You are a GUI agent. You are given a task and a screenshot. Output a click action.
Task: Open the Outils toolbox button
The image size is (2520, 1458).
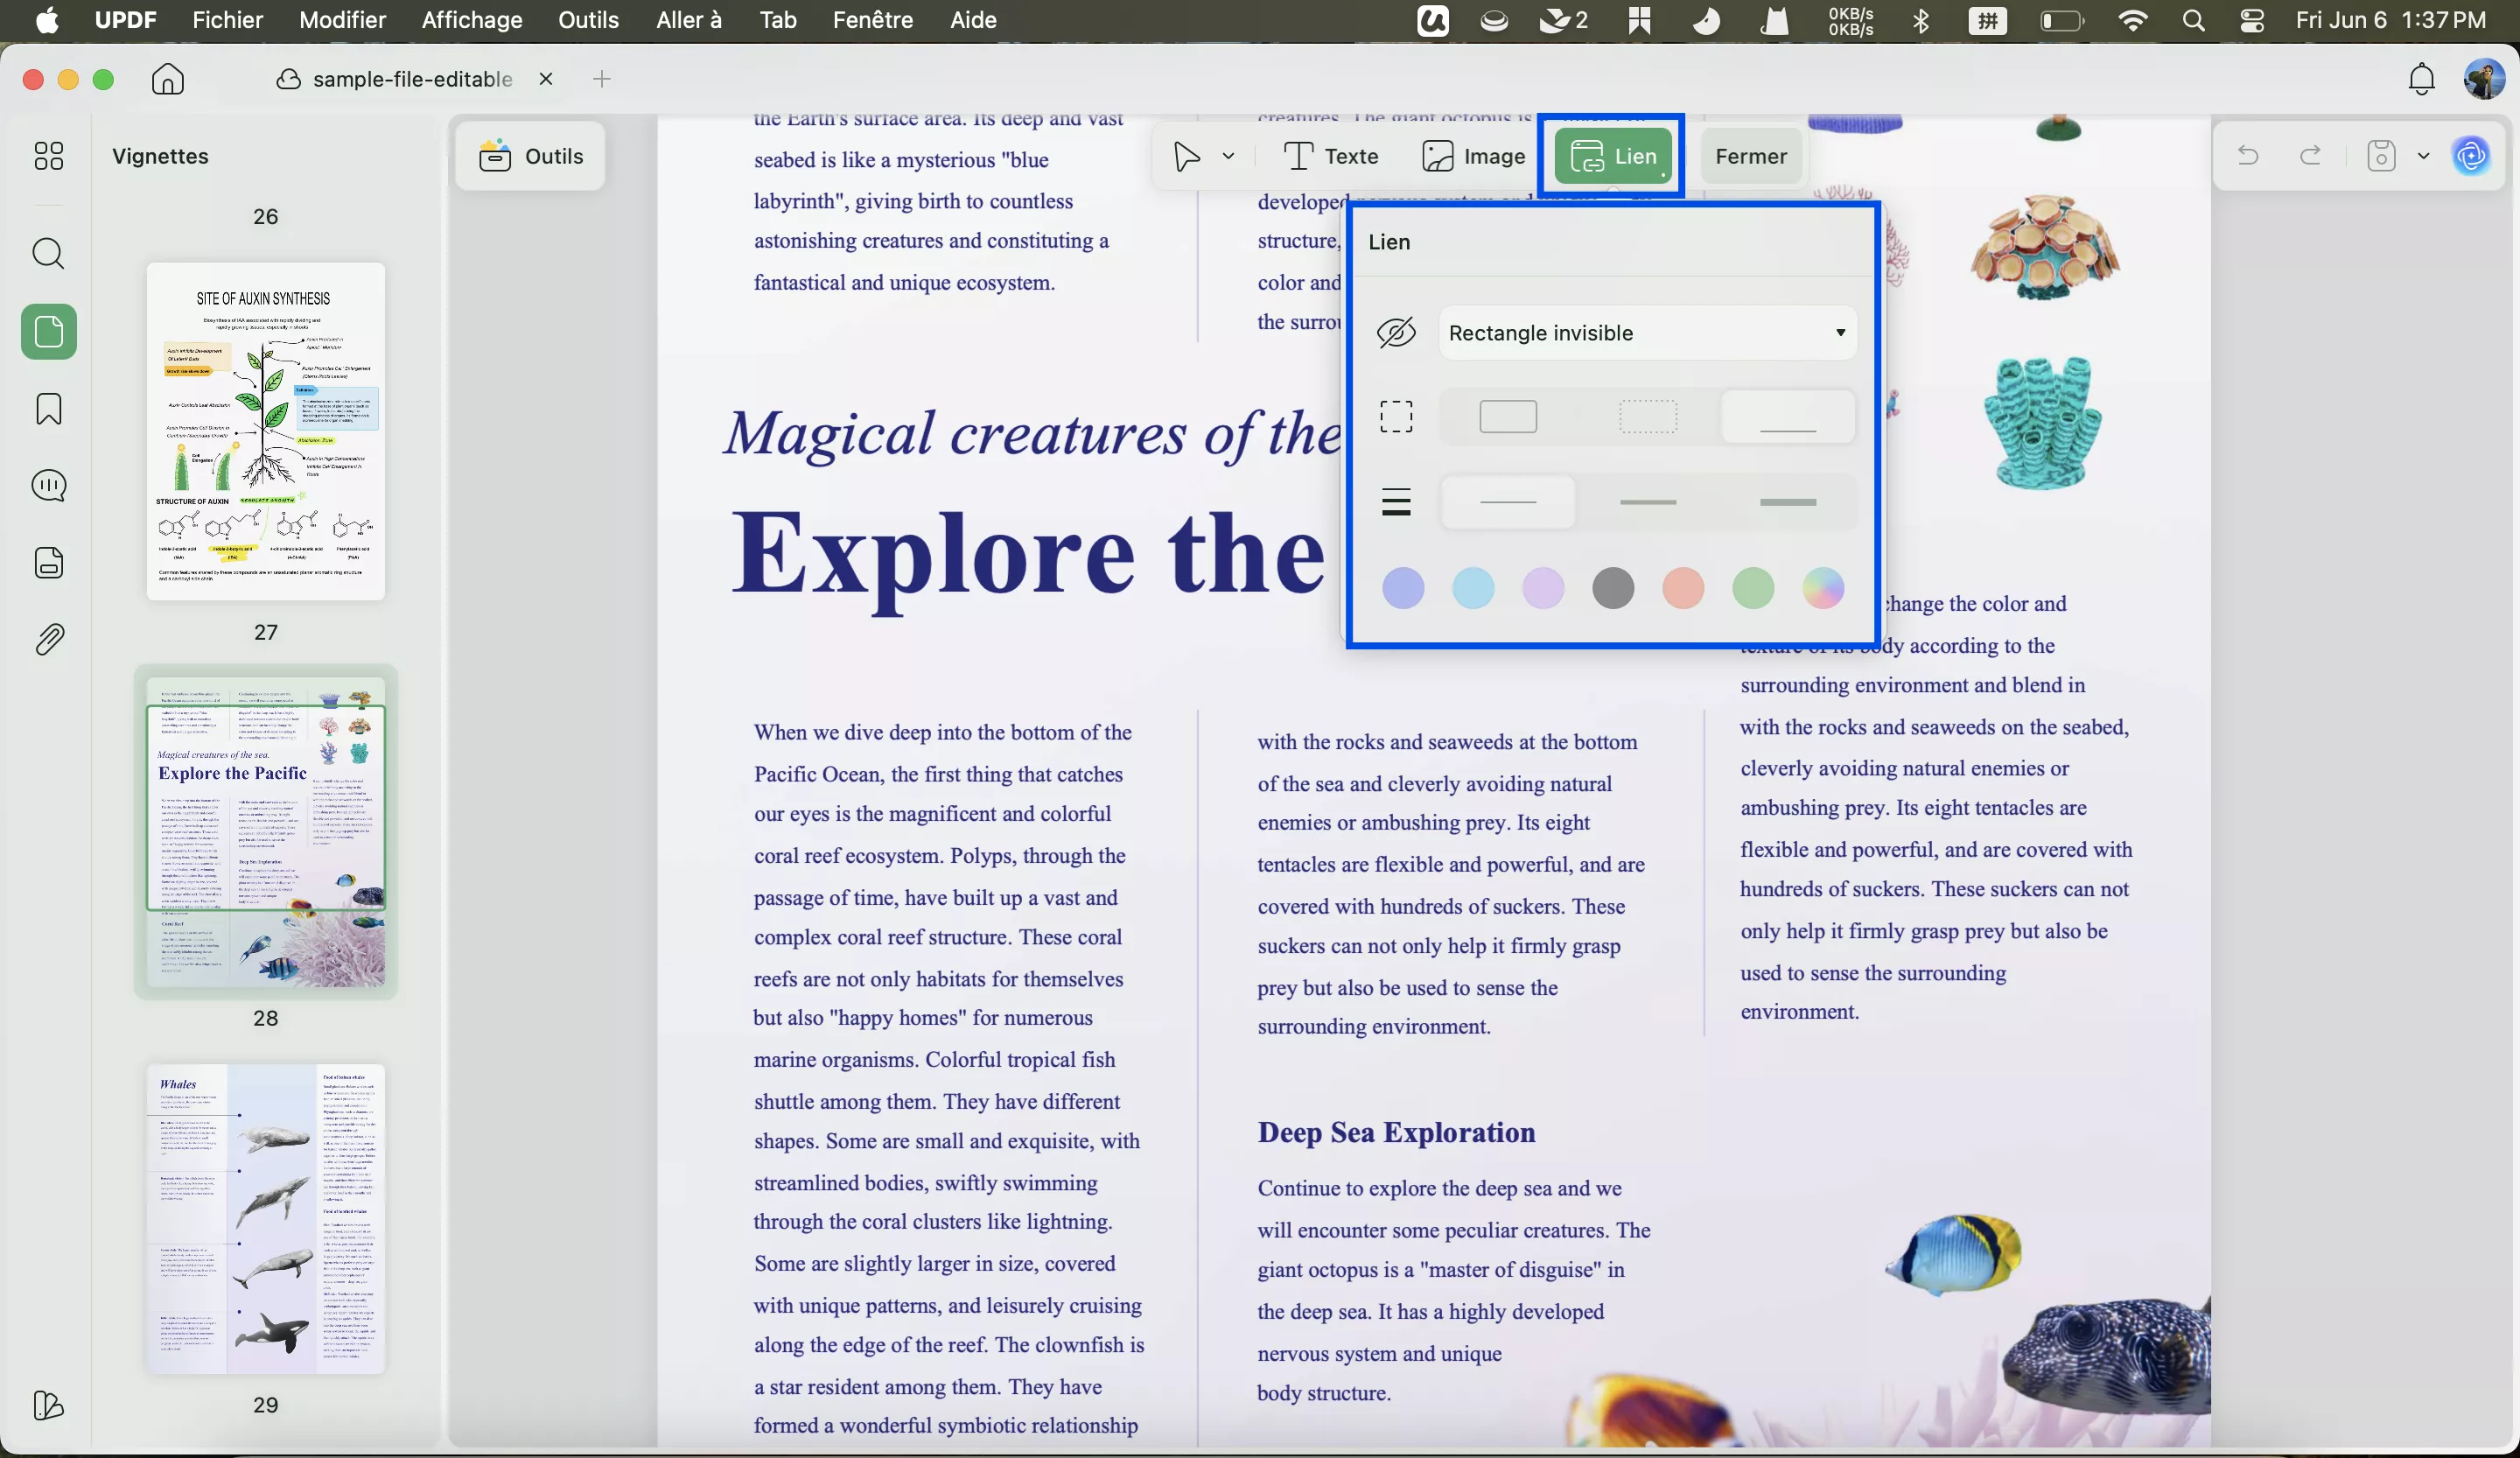coord(531,156)
